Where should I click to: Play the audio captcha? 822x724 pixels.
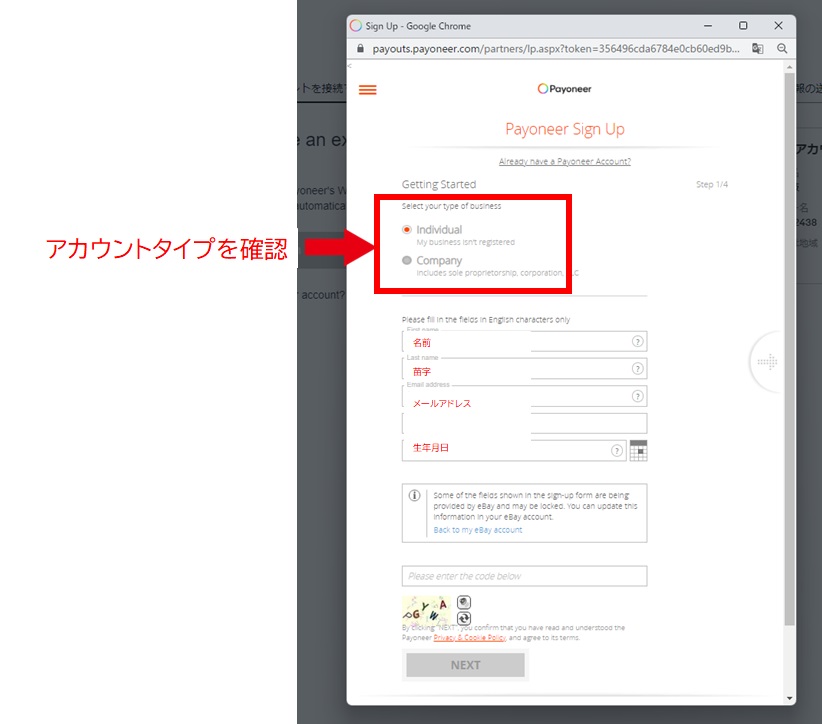click(x=464, y=602)
